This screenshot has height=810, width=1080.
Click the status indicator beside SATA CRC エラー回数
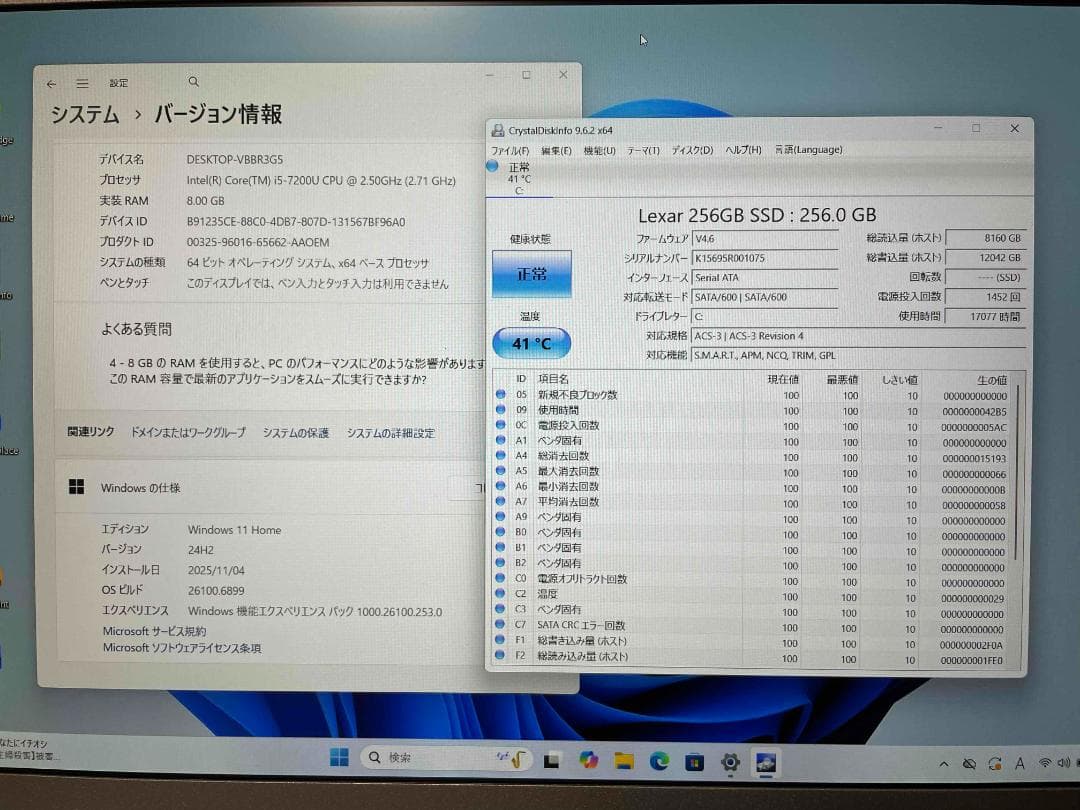click(x=500, y=625)
